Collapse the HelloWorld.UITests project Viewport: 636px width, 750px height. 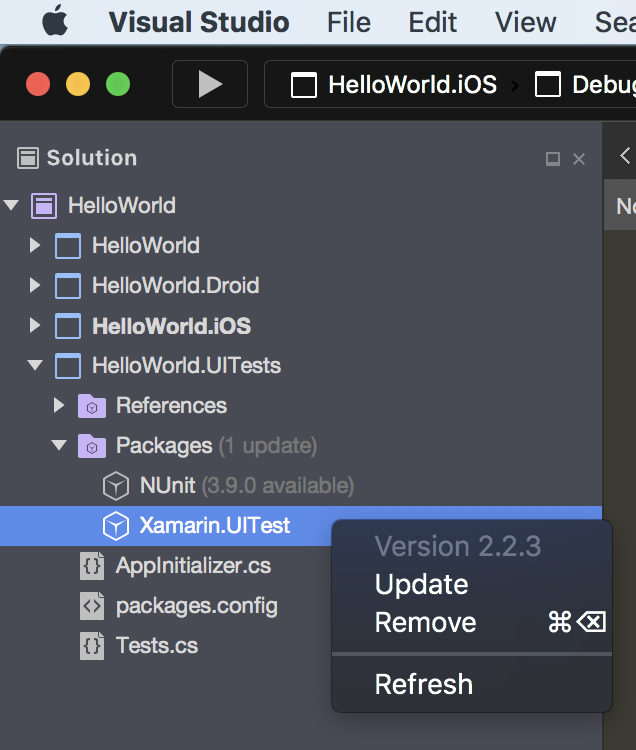pos(35,365)
